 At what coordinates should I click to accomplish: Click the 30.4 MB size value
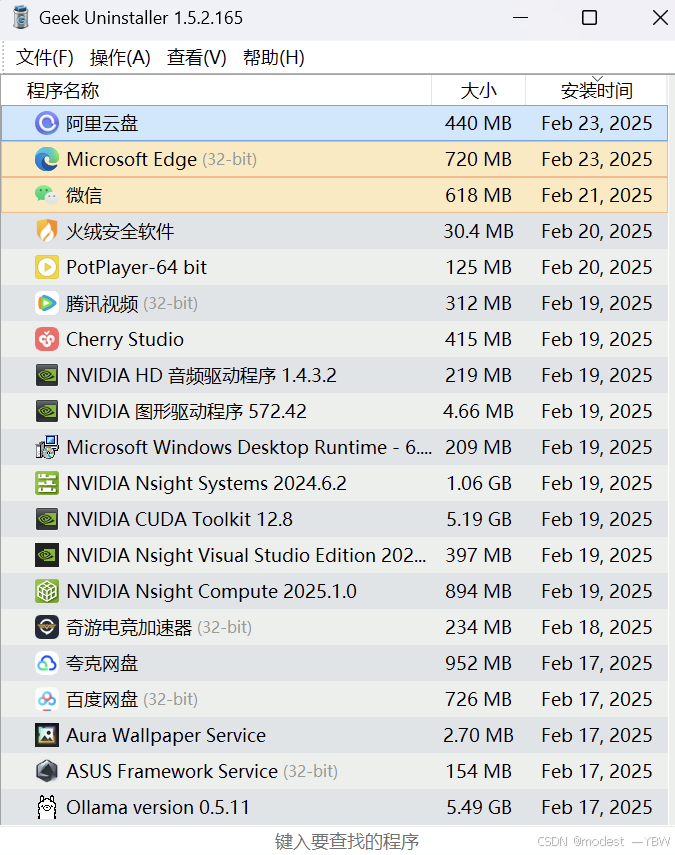tap(478, 231)
